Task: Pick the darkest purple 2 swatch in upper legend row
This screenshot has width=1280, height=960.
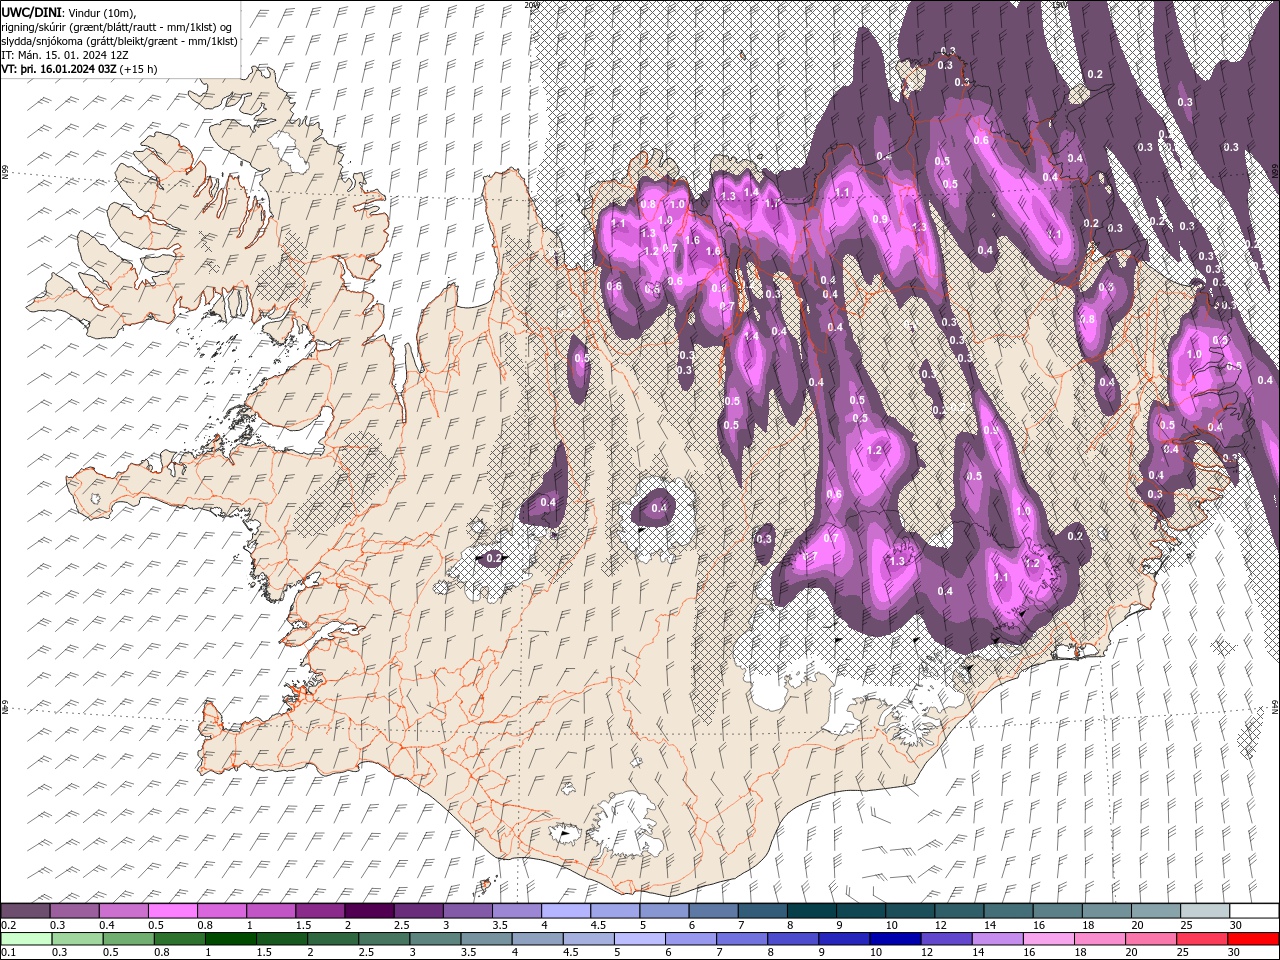Action: click(x=369, y=911)
